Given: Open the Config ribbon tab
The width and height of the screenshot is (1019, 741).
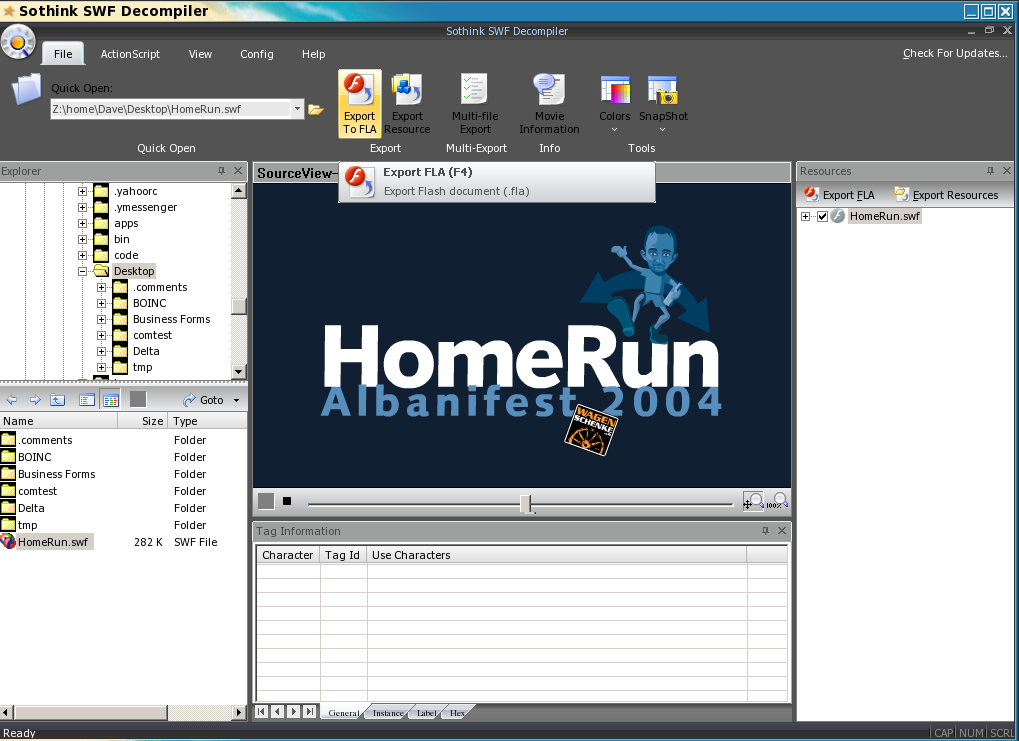Looking at the screenshot, I should point(257,54).
